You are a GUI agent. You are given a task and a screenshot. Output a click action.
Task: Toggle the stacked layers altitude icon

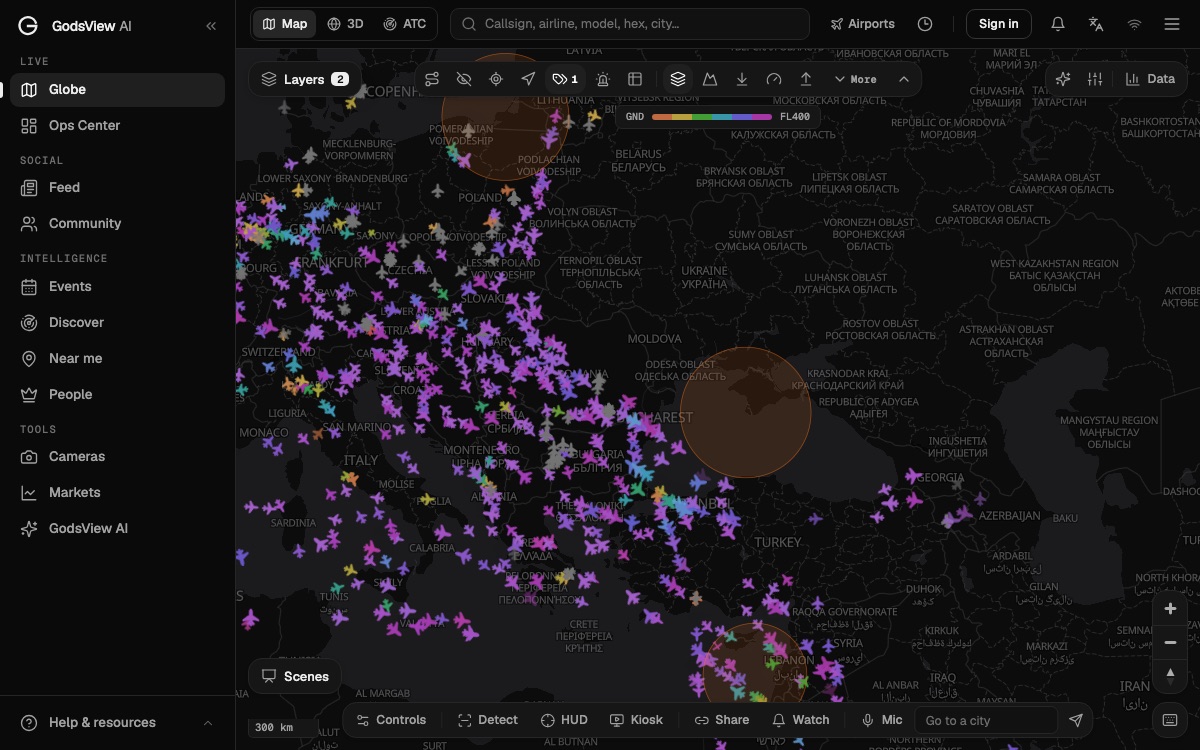click(x=678, y=79)
